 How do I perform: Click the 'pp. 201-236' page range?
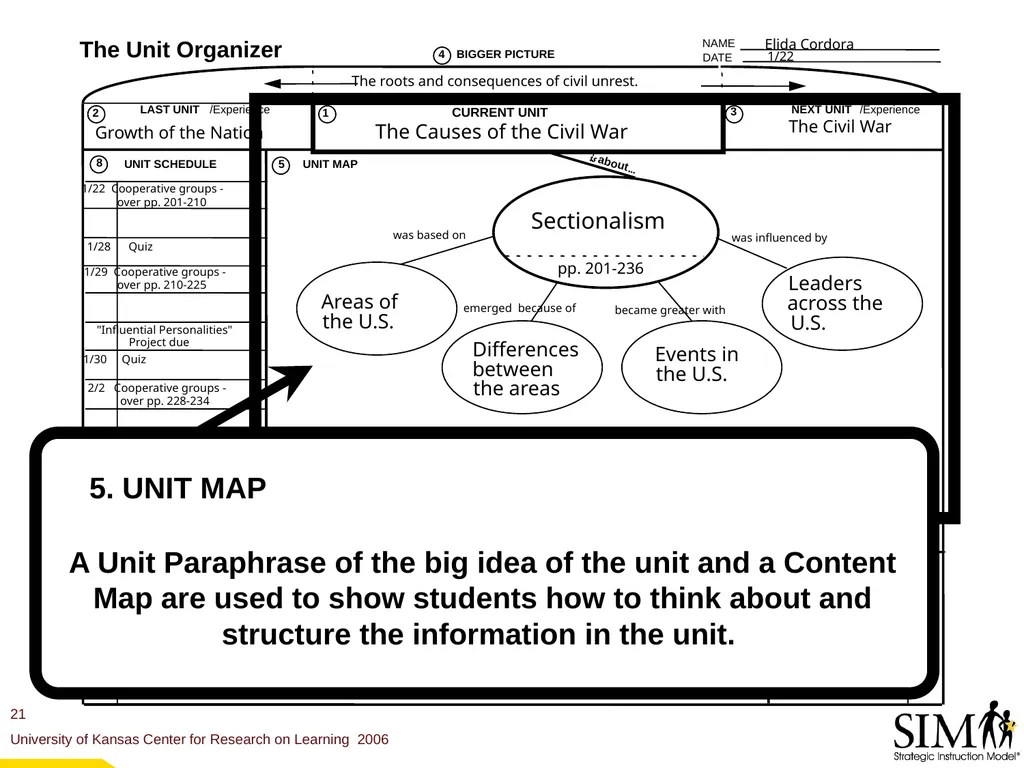(x=600, y=268)
